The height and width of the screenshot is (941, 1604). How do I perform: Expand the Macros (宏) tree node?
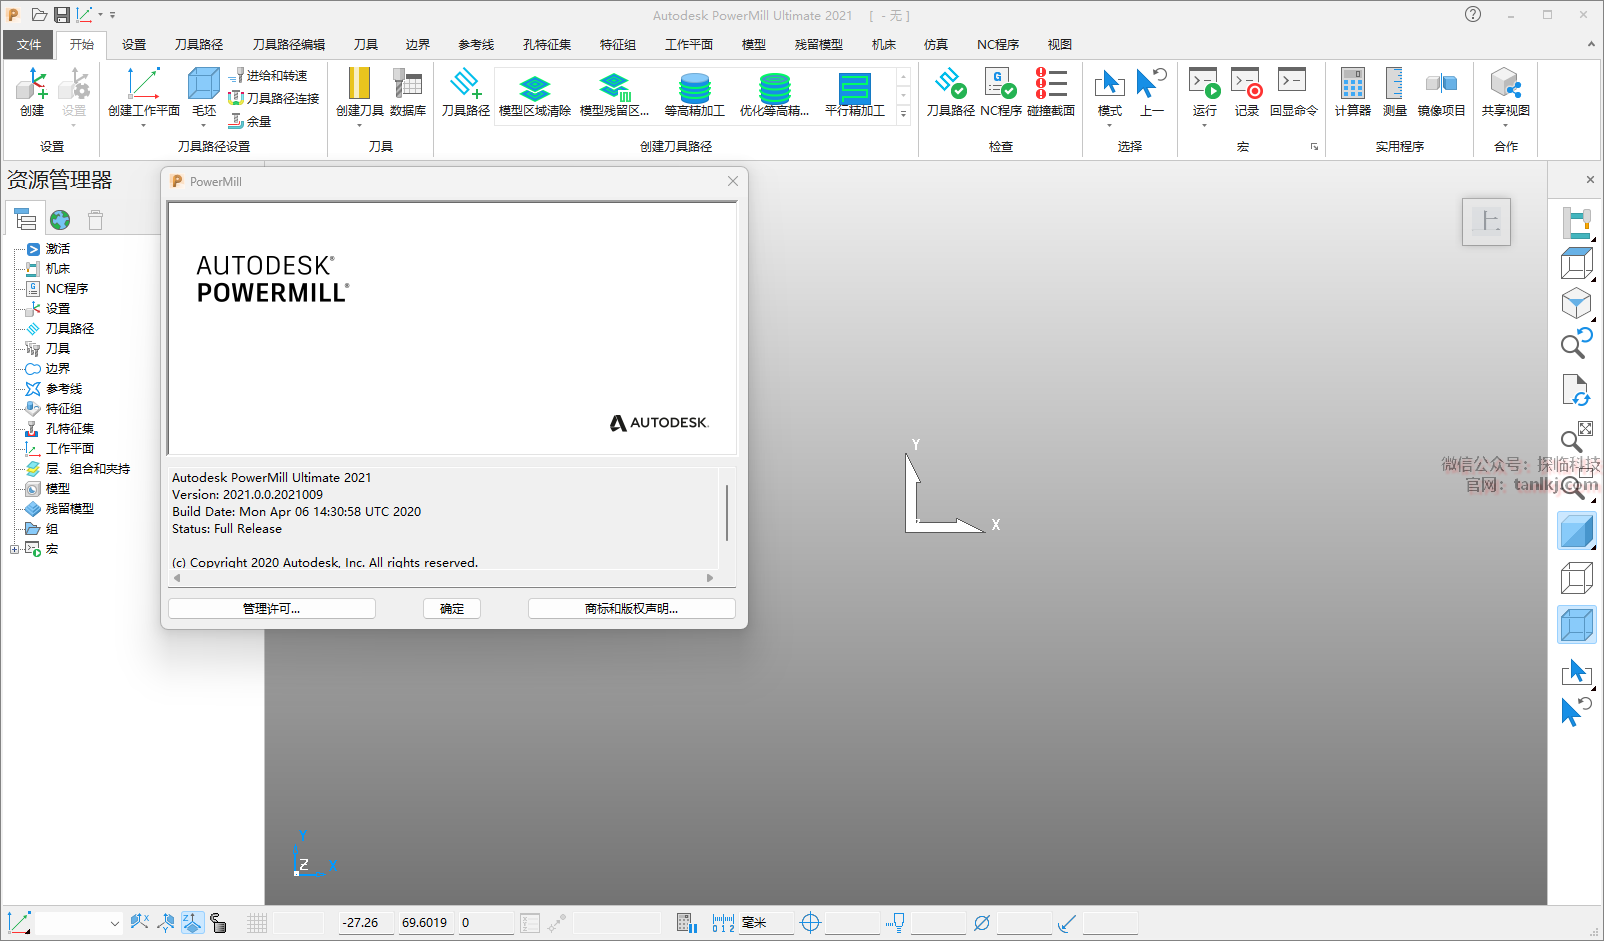pos(14,549)
